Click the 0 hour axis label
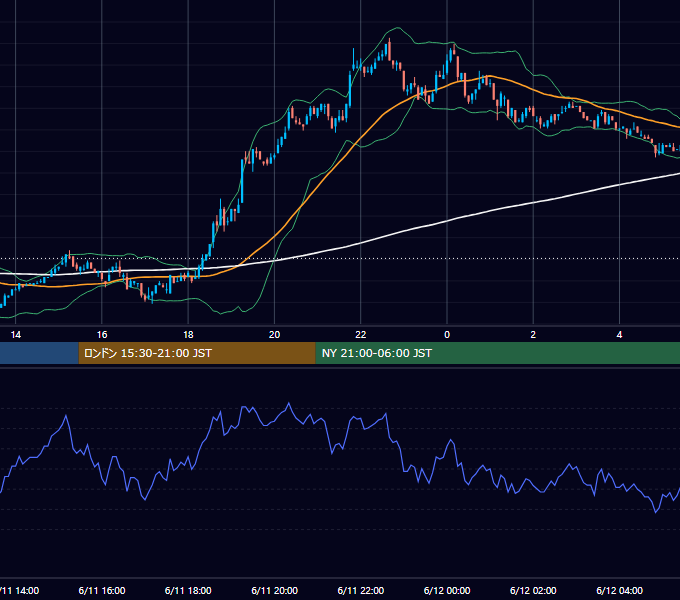 pos(447,335)
